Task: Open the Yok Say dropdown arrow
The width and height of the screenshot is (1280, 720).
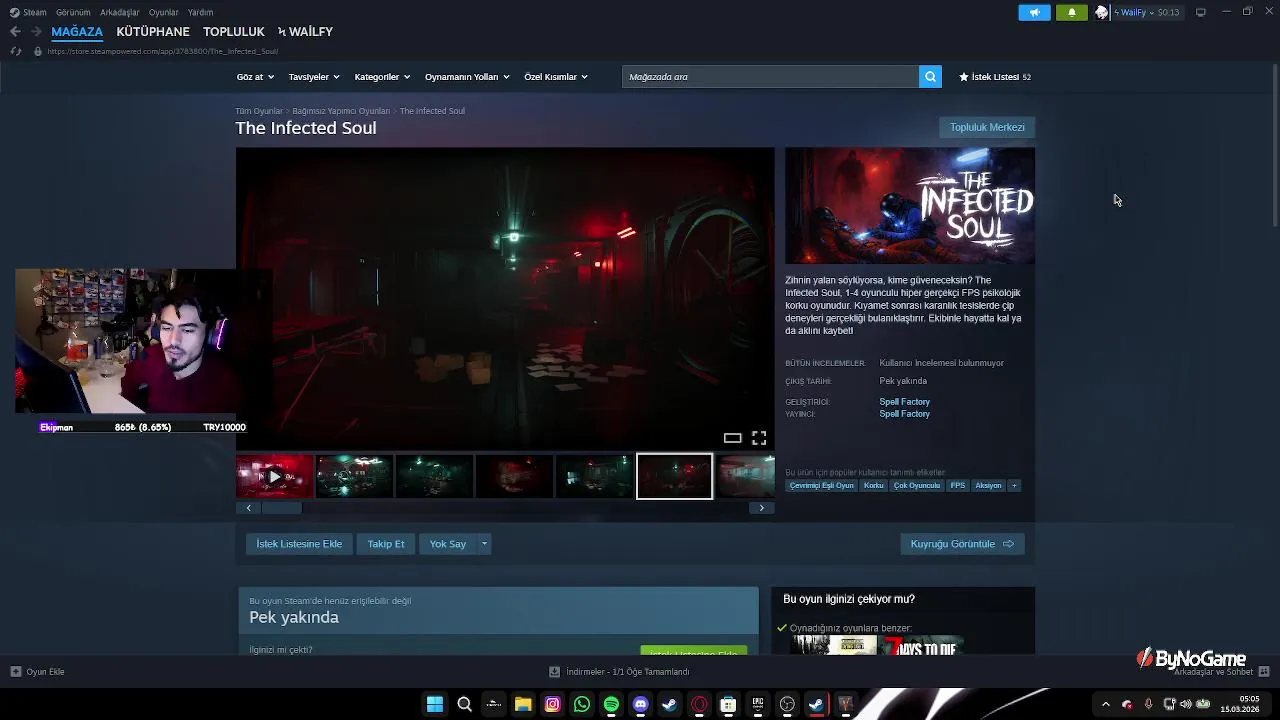Action: 484,544
